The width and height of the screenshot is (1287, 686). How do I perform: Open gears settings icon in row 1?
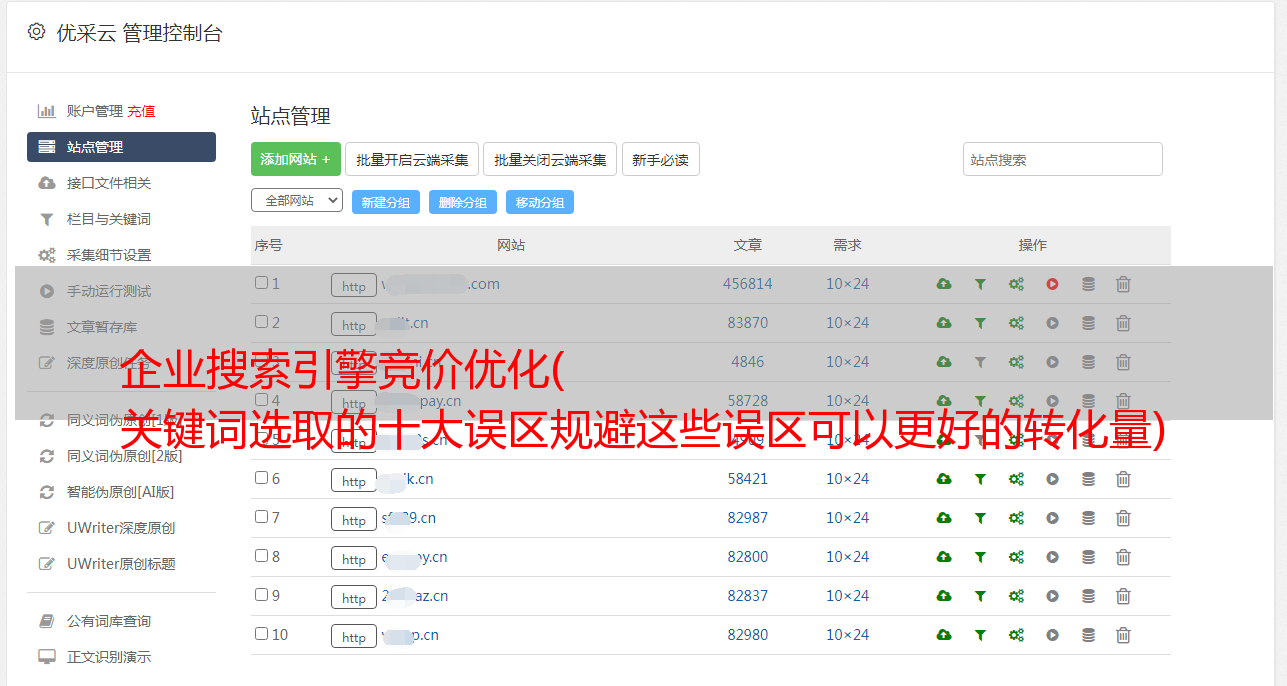click(1016, 284)
